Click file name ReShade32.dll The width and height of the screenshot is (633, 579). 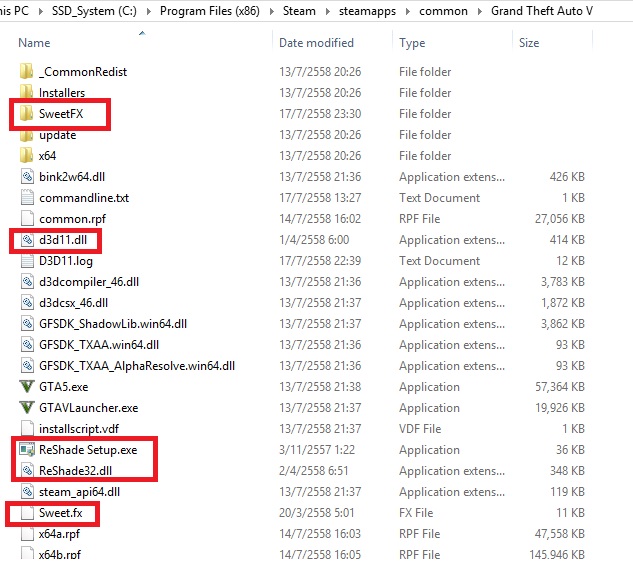(x=75, y=471)
